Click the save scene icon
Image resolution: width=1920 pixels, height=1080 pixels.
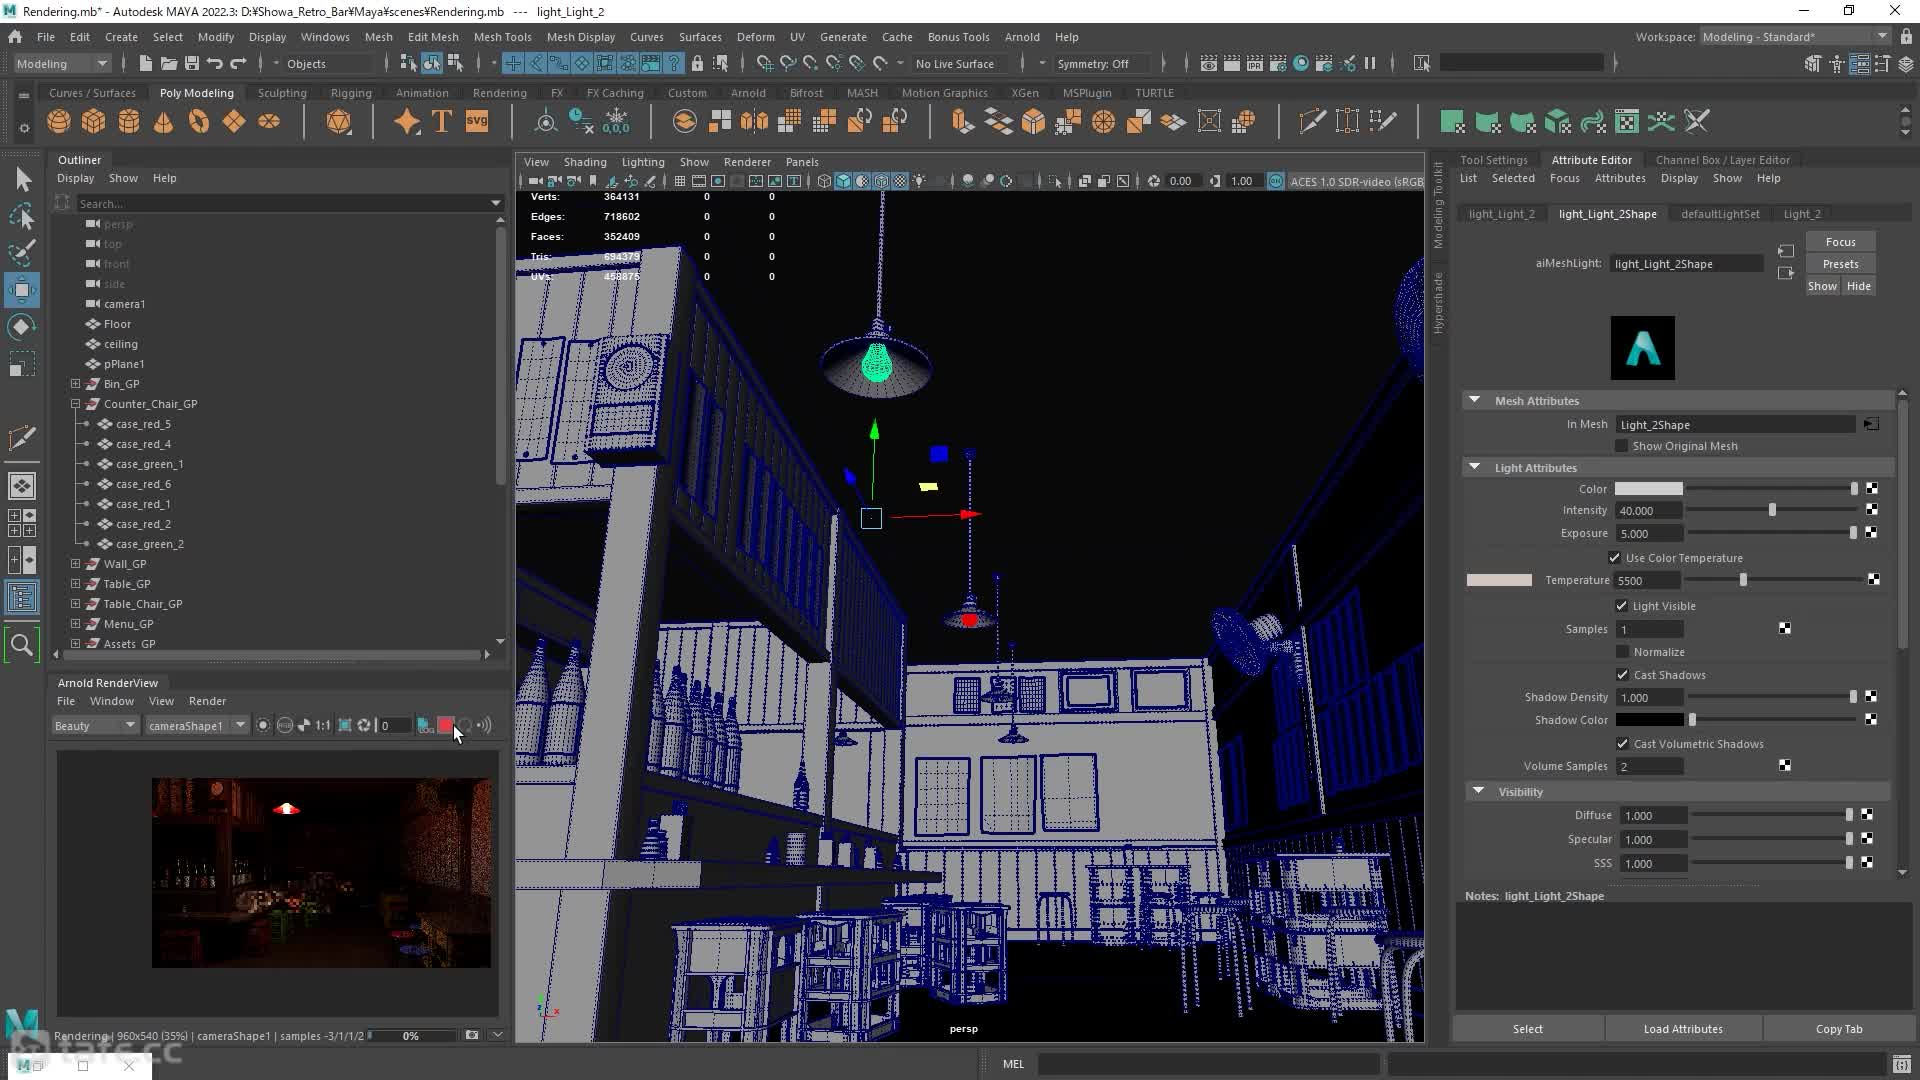(x=191, y=63)
